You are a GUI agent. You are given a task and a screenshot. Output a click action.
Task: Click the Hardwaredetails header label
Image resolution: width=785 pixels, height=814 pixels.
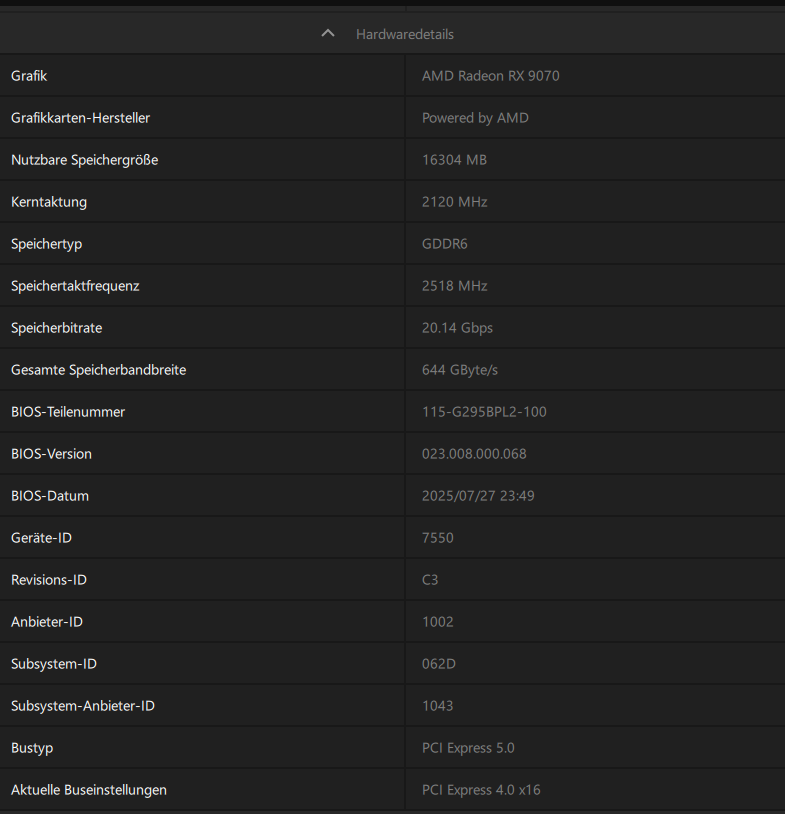(404, 34)
